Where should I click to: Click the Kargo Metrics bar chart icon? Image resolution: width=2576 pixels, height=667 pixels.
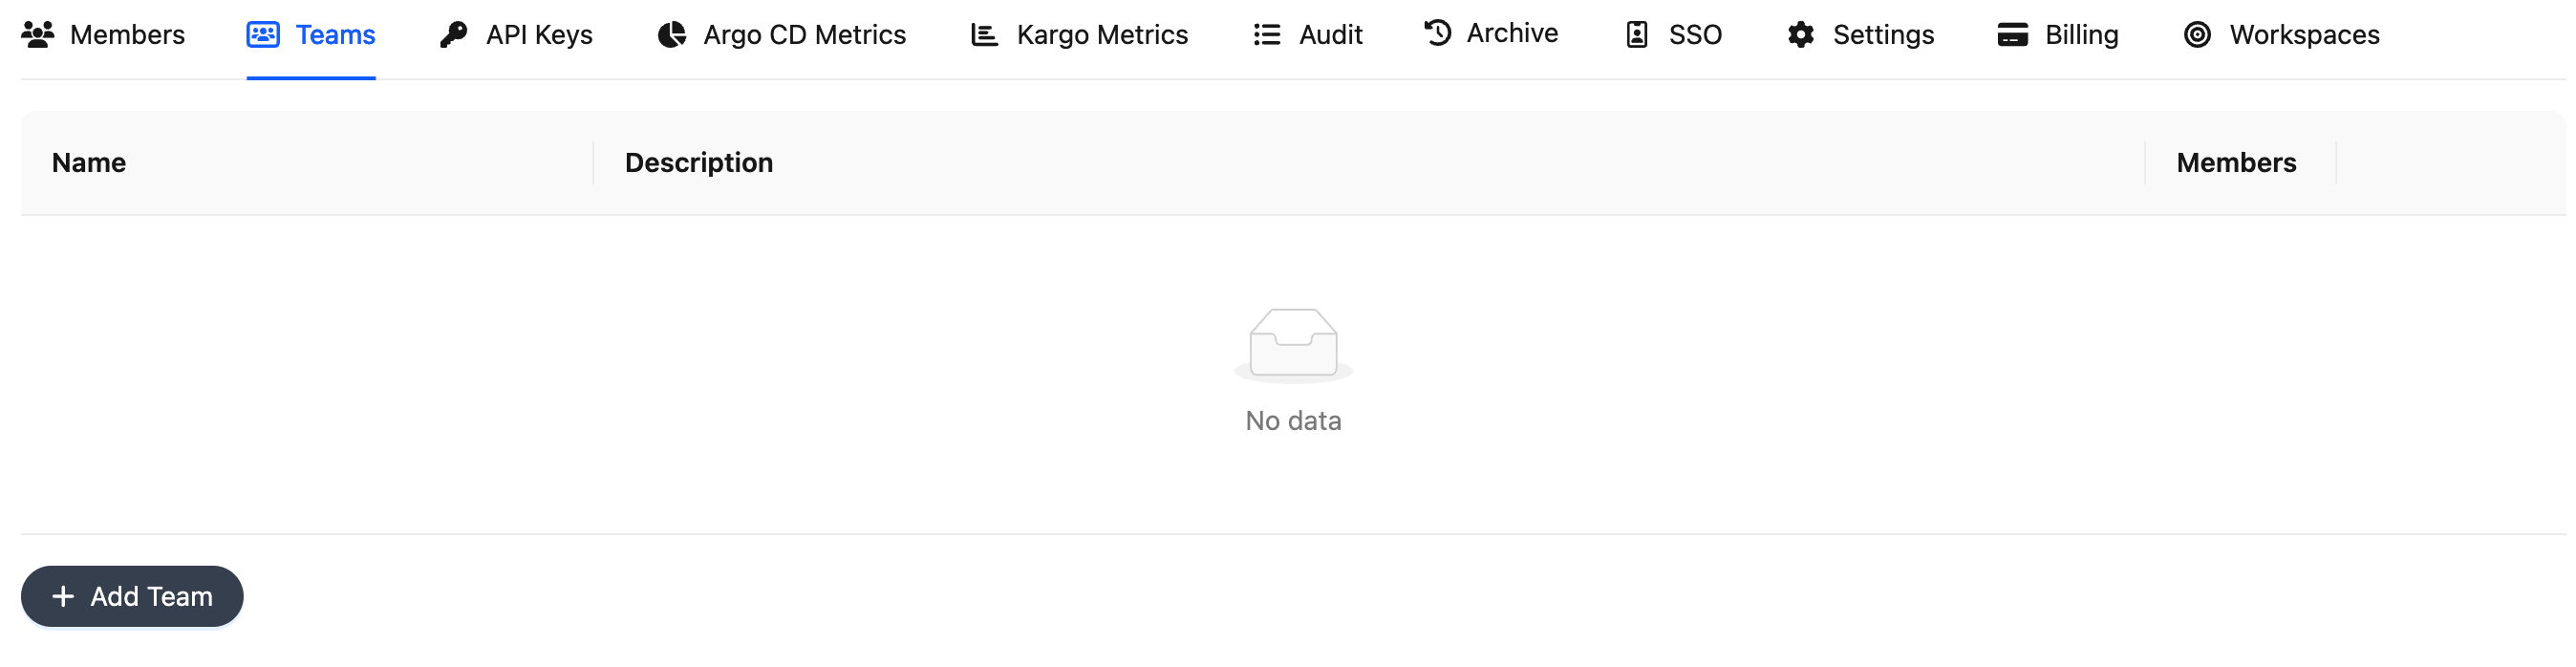click(x=985, y=35)
